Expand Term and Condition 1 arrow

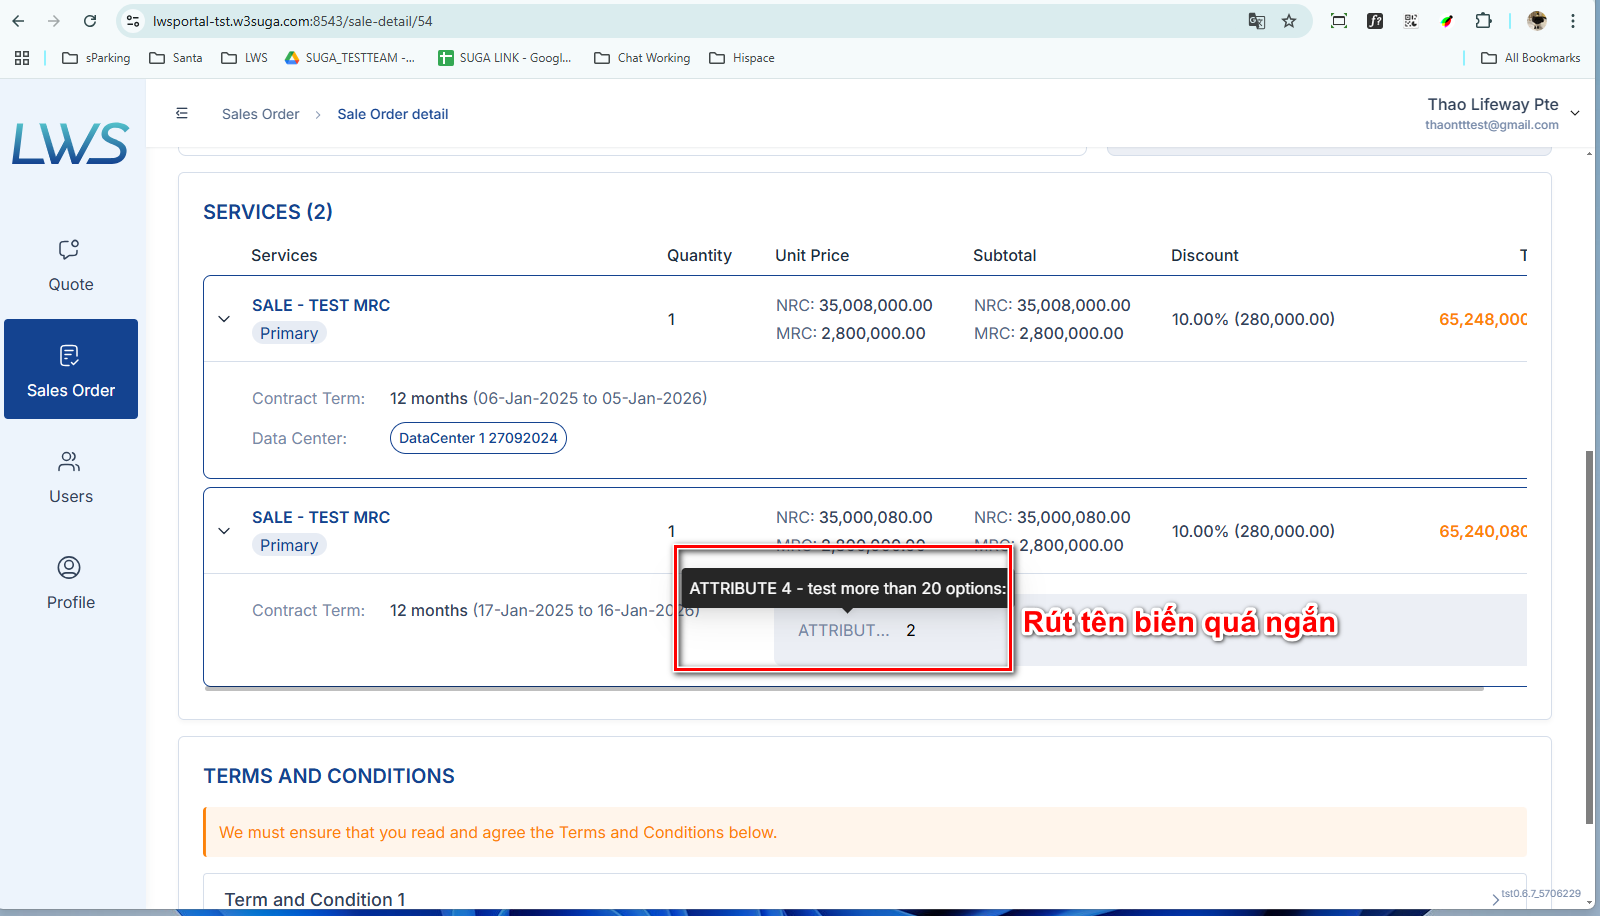(x=1495, y=900)
